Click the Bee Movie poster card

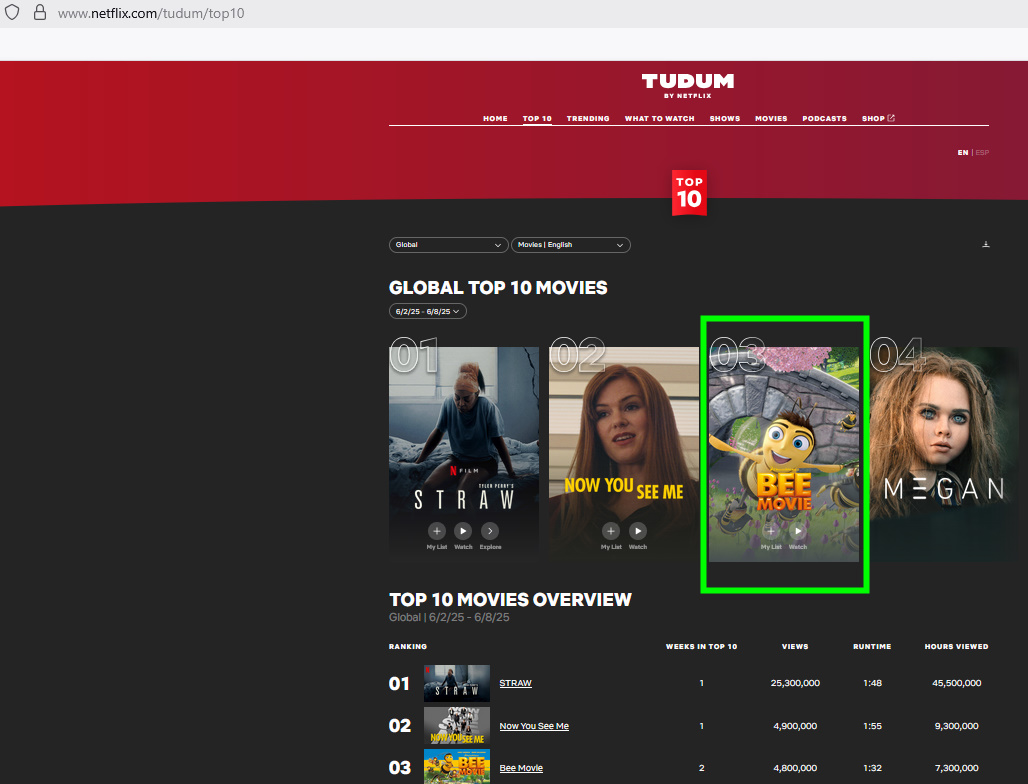pos(783,452)
